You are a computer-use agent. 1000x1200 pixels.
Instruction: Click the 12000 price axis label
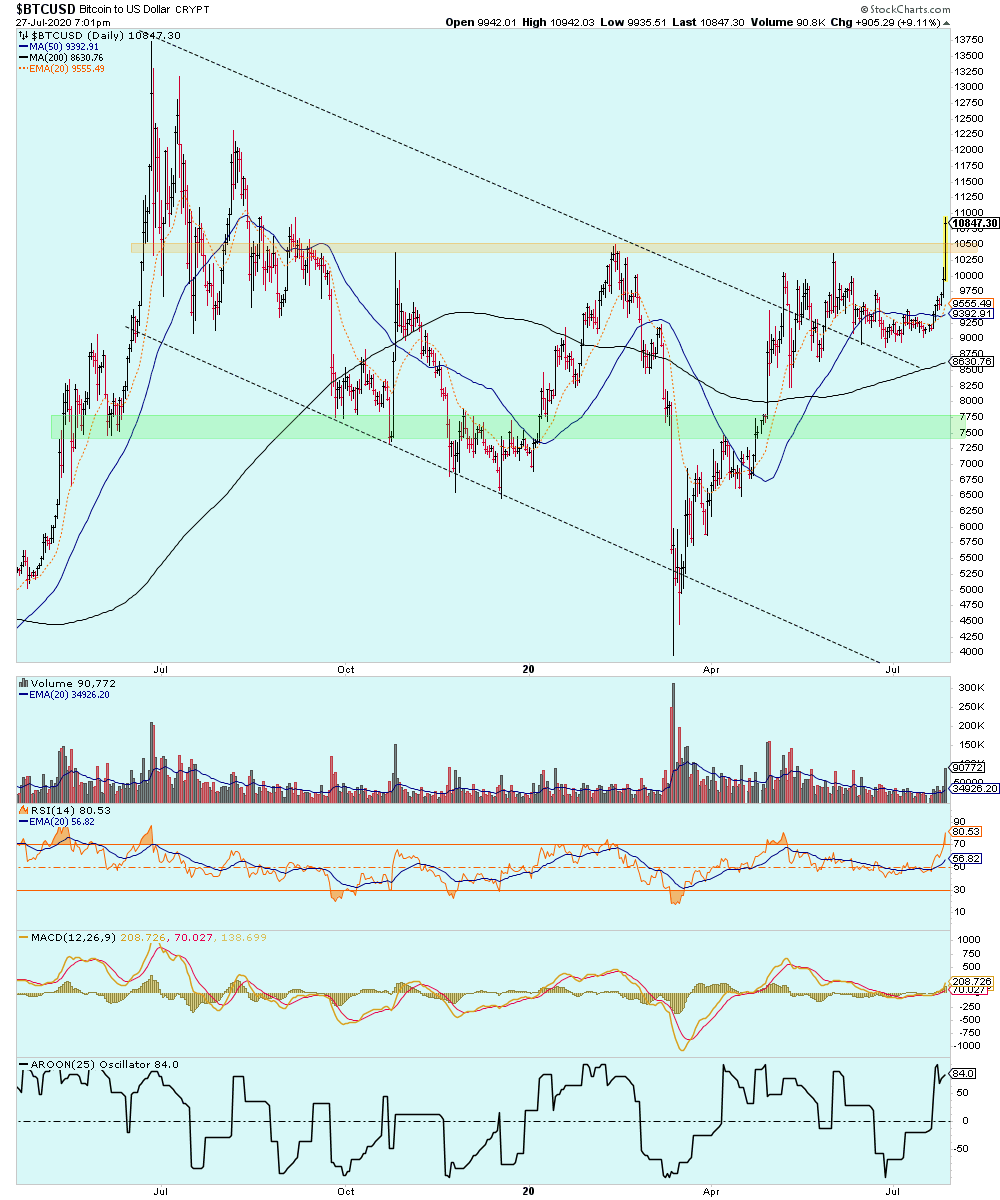(x=970, y=149)
